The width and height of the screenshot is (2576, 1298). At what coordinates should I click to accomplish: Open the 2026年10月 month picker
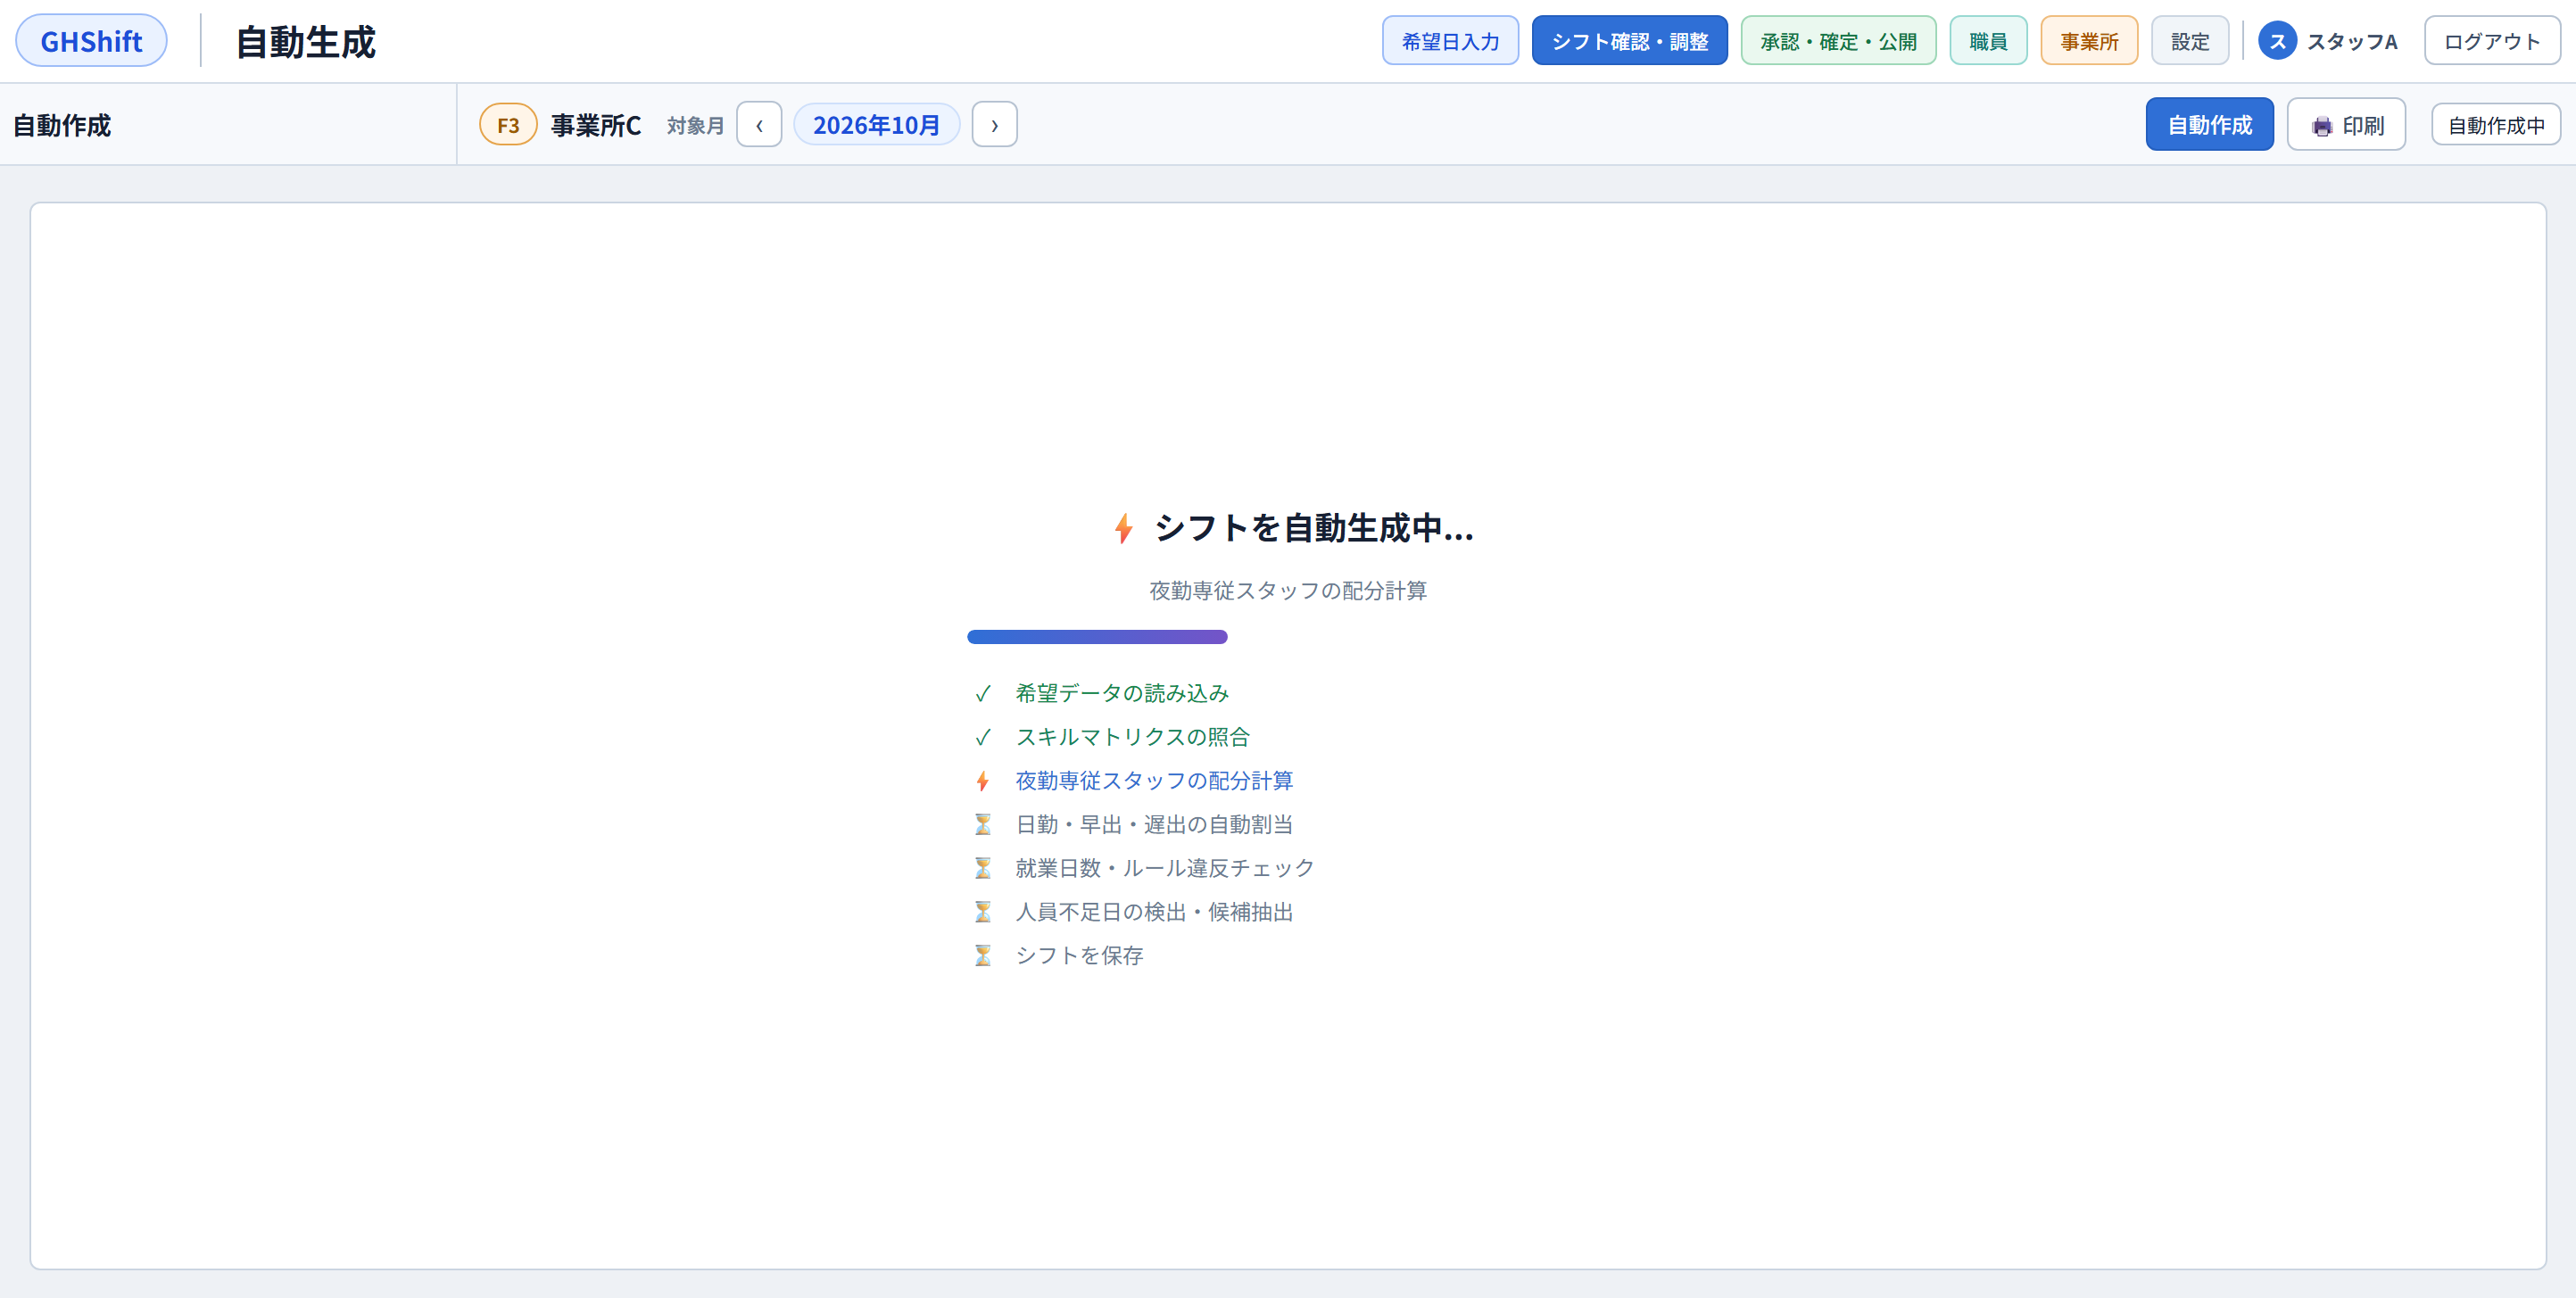[x=876, y=125]
